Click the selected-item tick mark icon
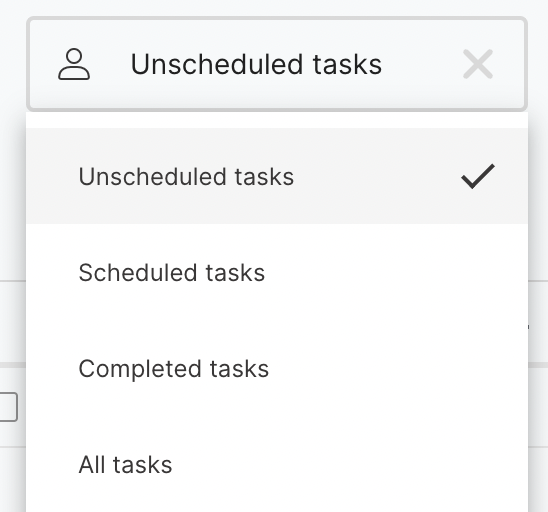The width and height of the screenshot is (548, 512). pyautogui.click(x=478, y=176)
